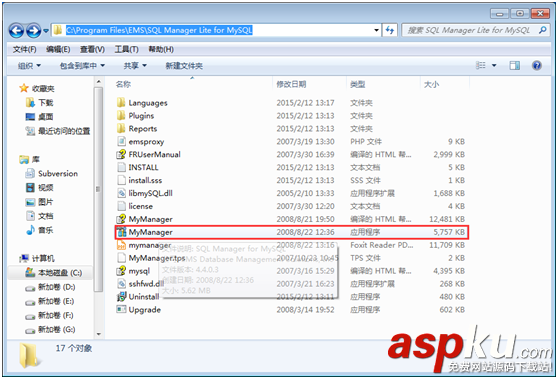Screen dimensions: 558x379
Task: Open recent pages dropdown beside navigation arrows
Action: pyautogui.click(x=46, y=31)
